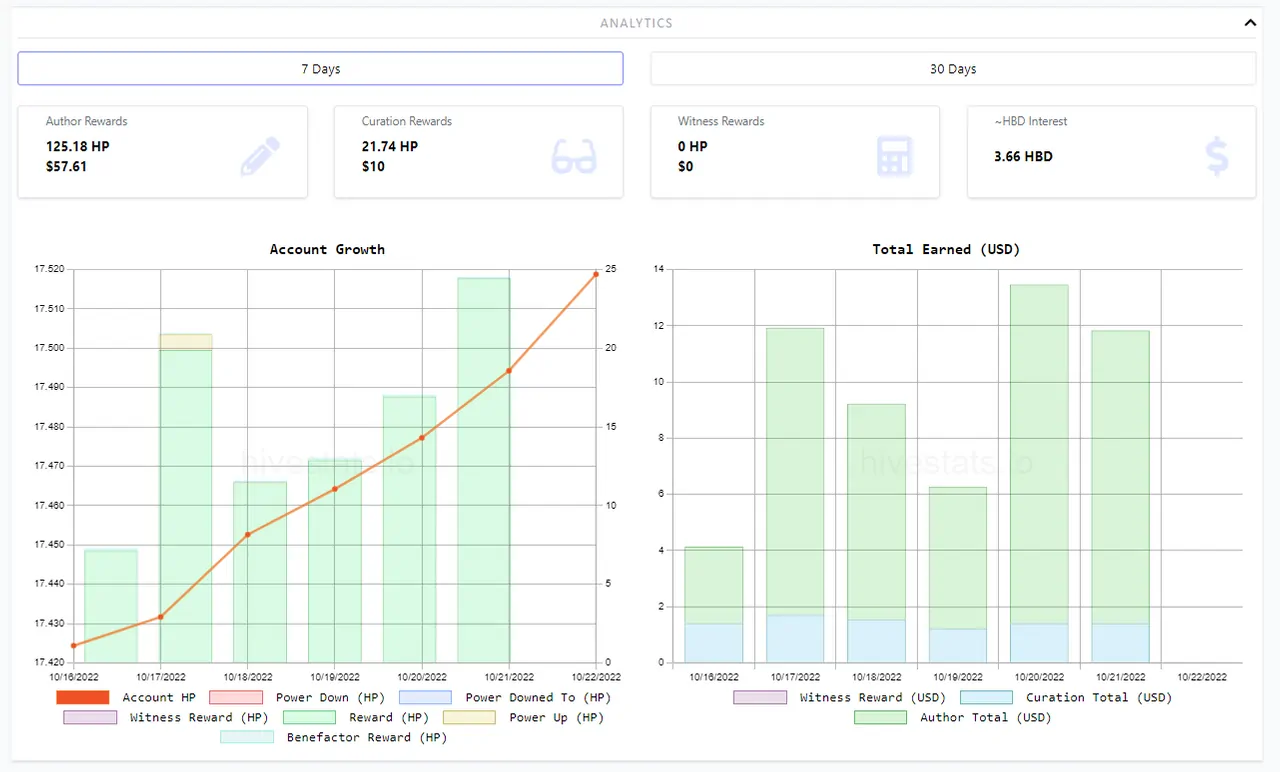
Task: Collapse the Analytics section with the chevron
Action: [1249, 22]
